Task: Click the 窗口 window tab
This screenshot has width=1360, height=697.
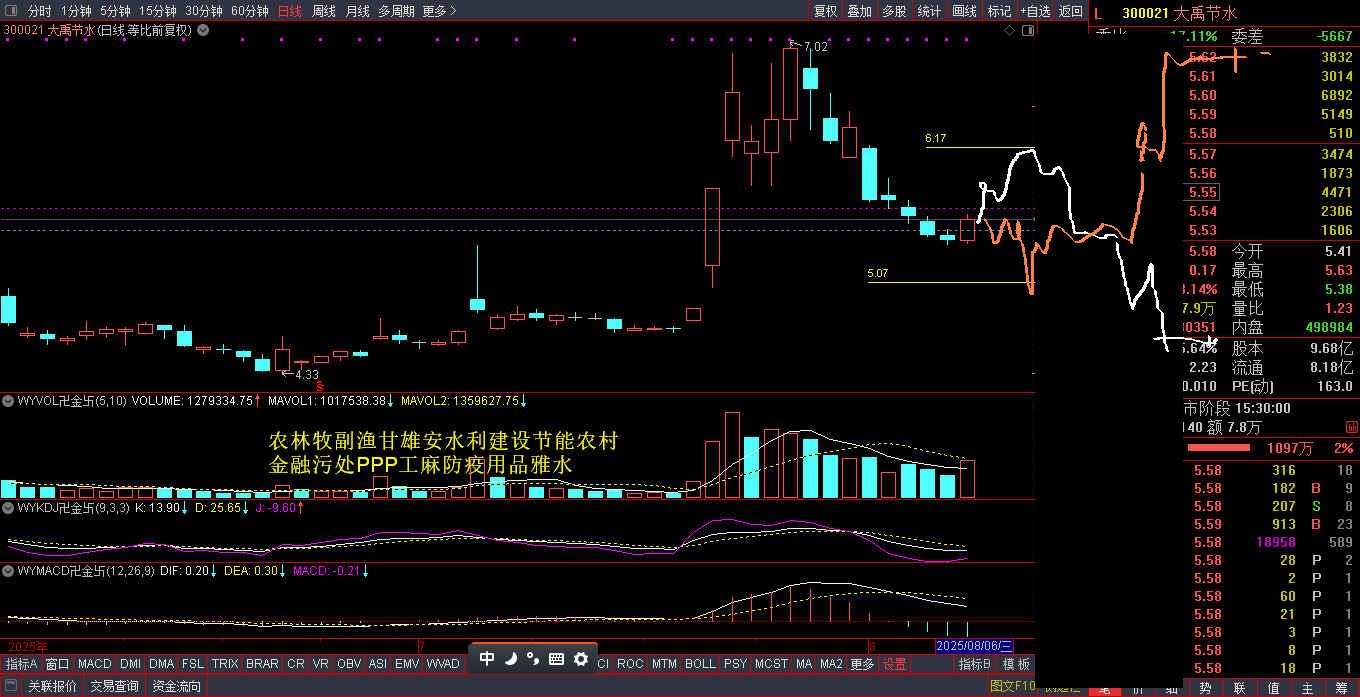Action: (x=57, y=664)
